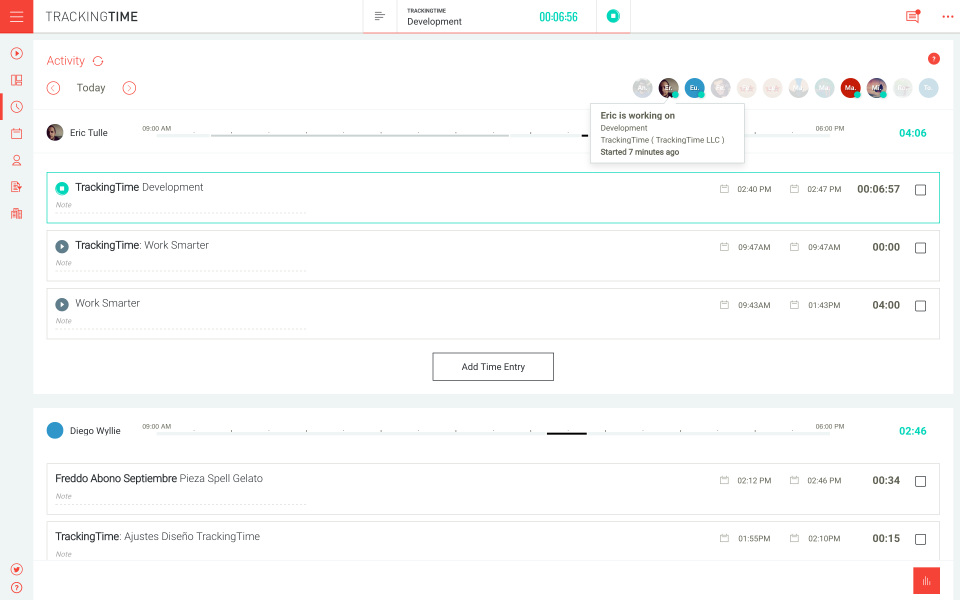
Task: Start timer for TrackingTime: Work Smarter entry
Action: [x=62, y=246]
